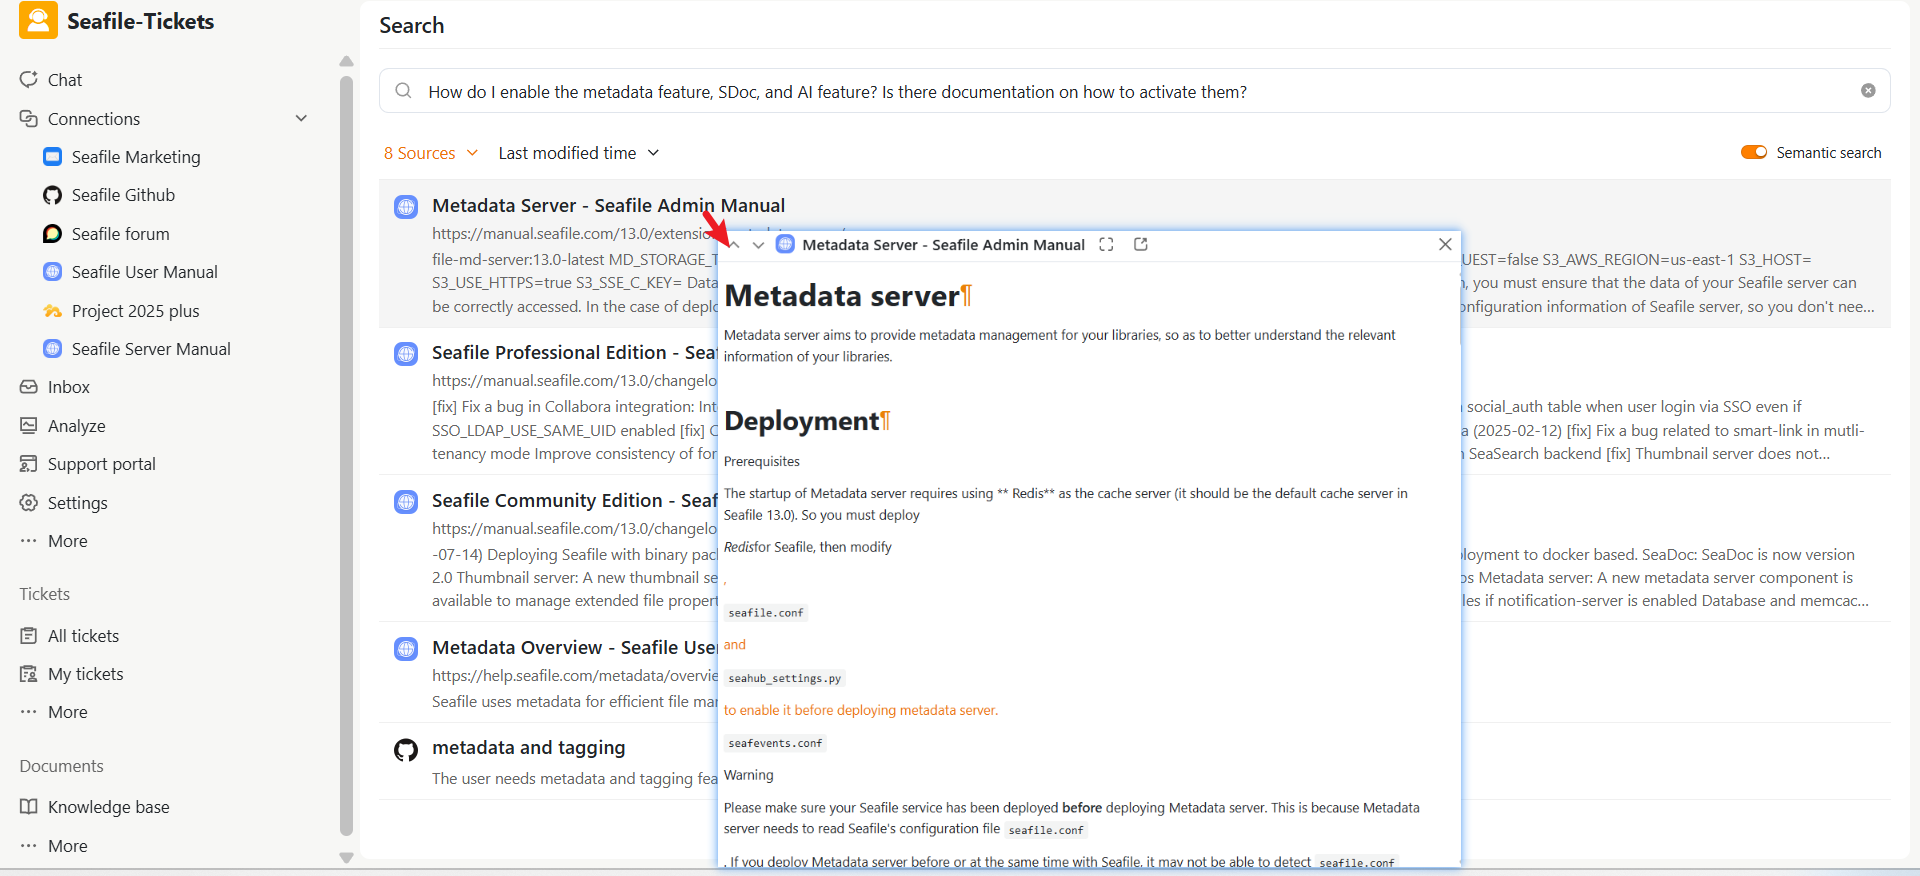Open the Seafile Github icon
Image resolution: width=1920 pixels, height=876 pixels.
click(53, 195)
